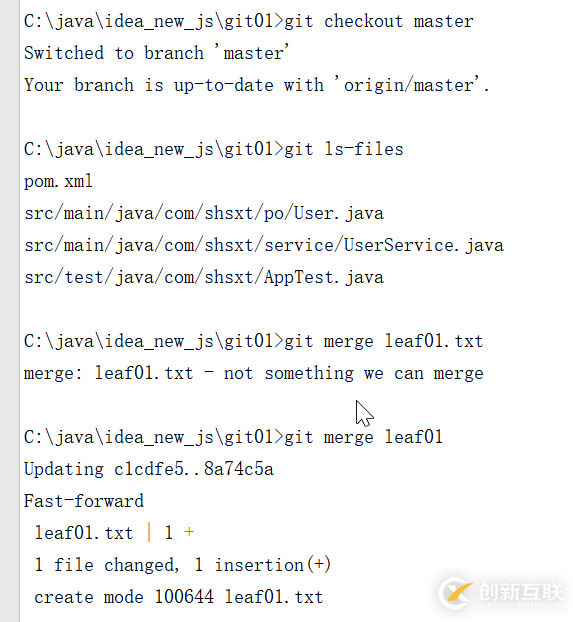Click the 'git merge leaf01.txt' command
The image size is (573, 622).
coord(384,341)
